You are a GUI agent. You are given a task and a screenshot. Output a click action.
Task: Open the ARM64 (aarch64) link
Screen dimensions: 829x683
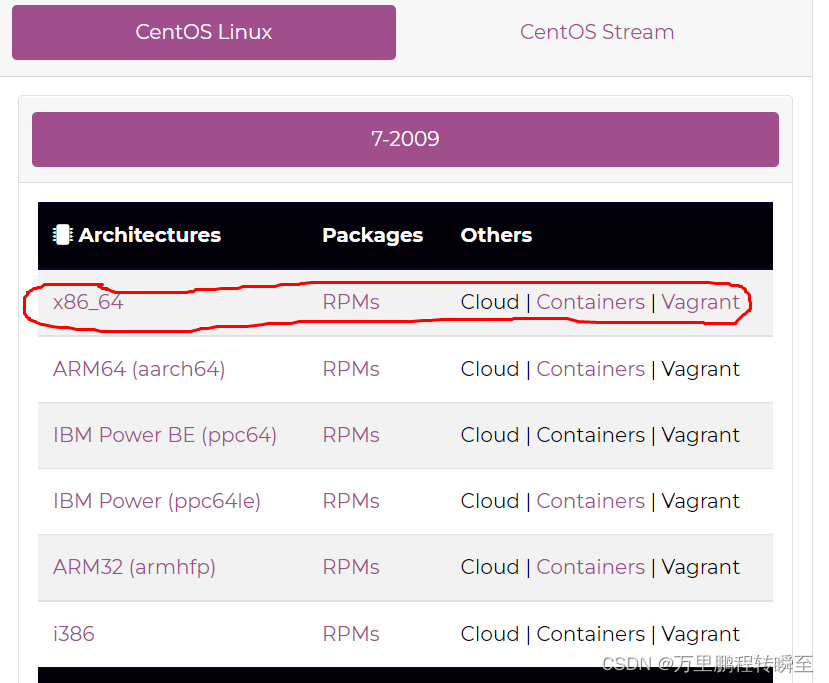pos(139,369)
